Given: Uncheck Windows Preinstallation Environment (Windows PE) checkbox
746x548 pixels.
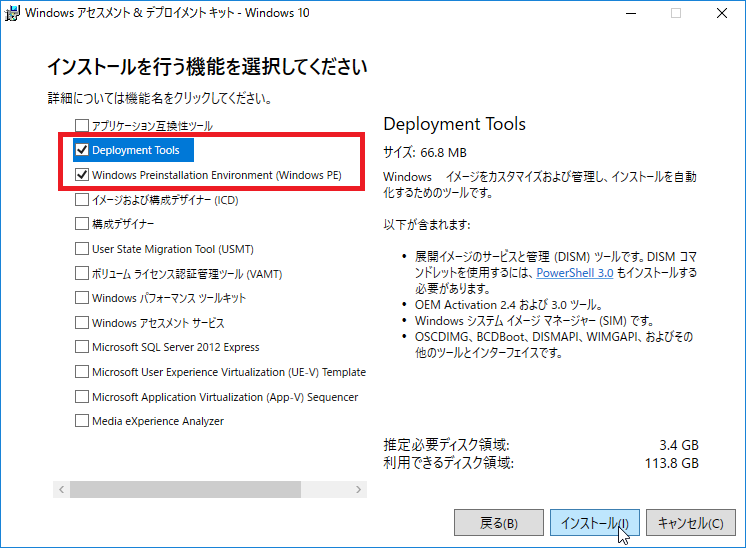Looking at the screenshot, I should [82, 175].
